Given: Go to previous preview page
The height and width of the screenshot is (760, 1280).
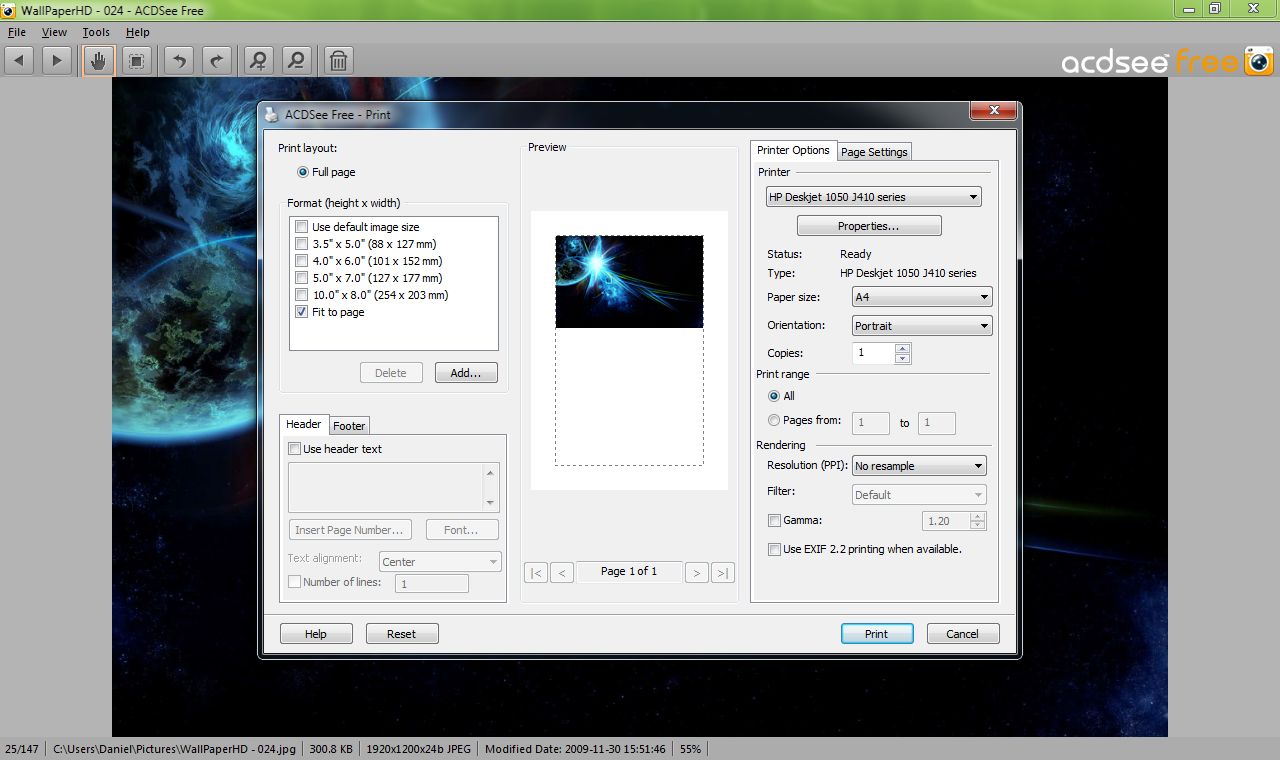Looking at the screenshot, I should (562, 572).
